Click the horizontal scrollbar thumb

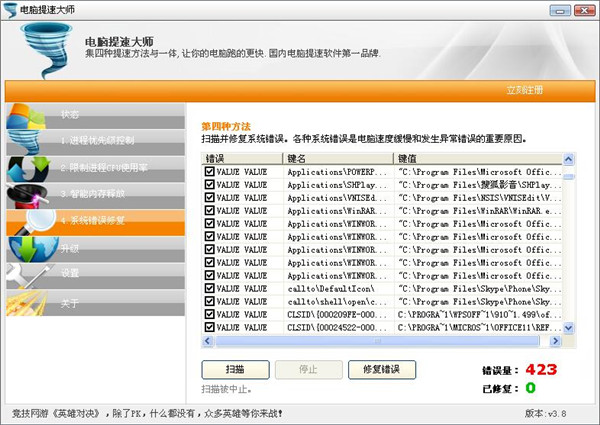click(x=377, y=340)
